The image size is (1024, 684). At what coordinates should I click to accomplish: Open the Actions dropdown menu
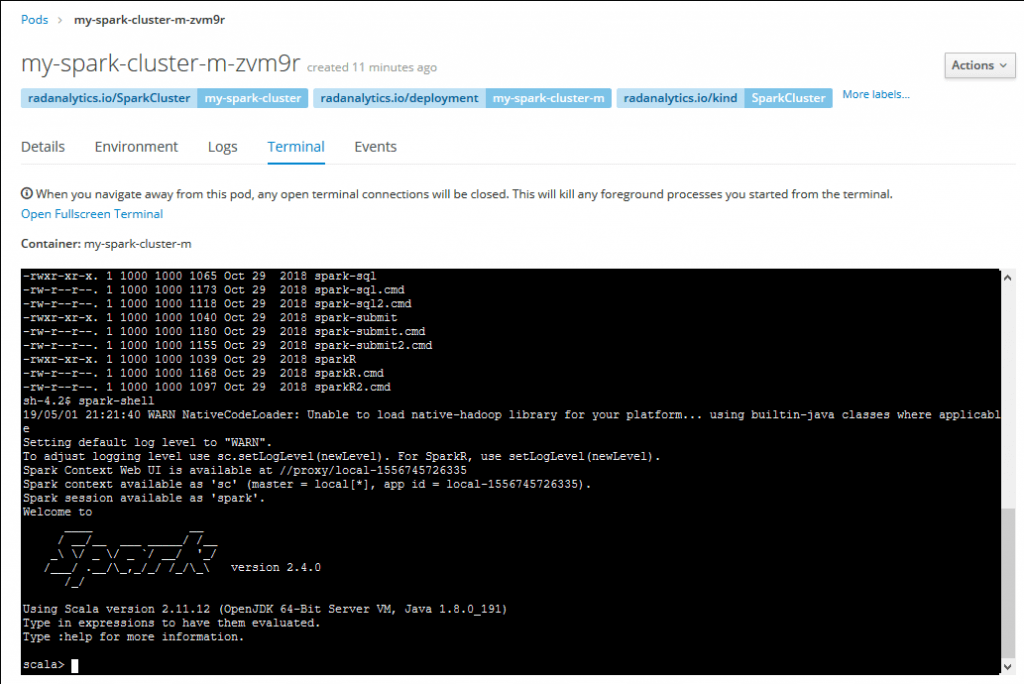[979, 65]
